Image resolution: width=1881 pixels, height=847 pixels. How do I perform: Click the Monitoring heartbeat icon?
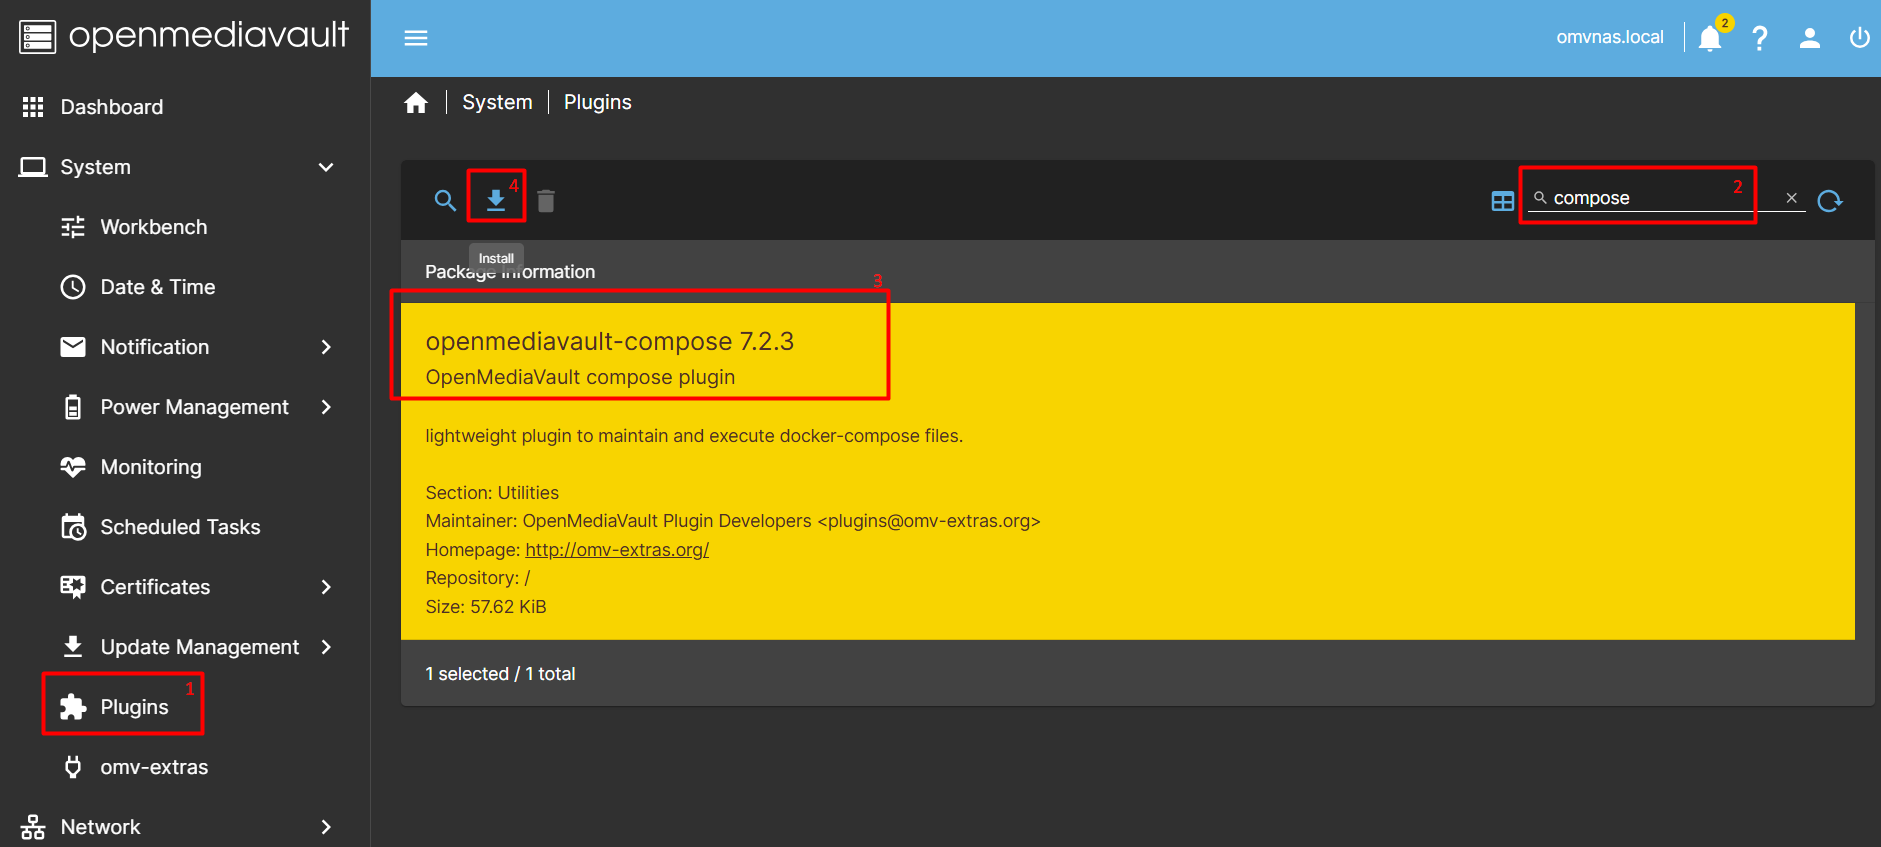point(73,467)
